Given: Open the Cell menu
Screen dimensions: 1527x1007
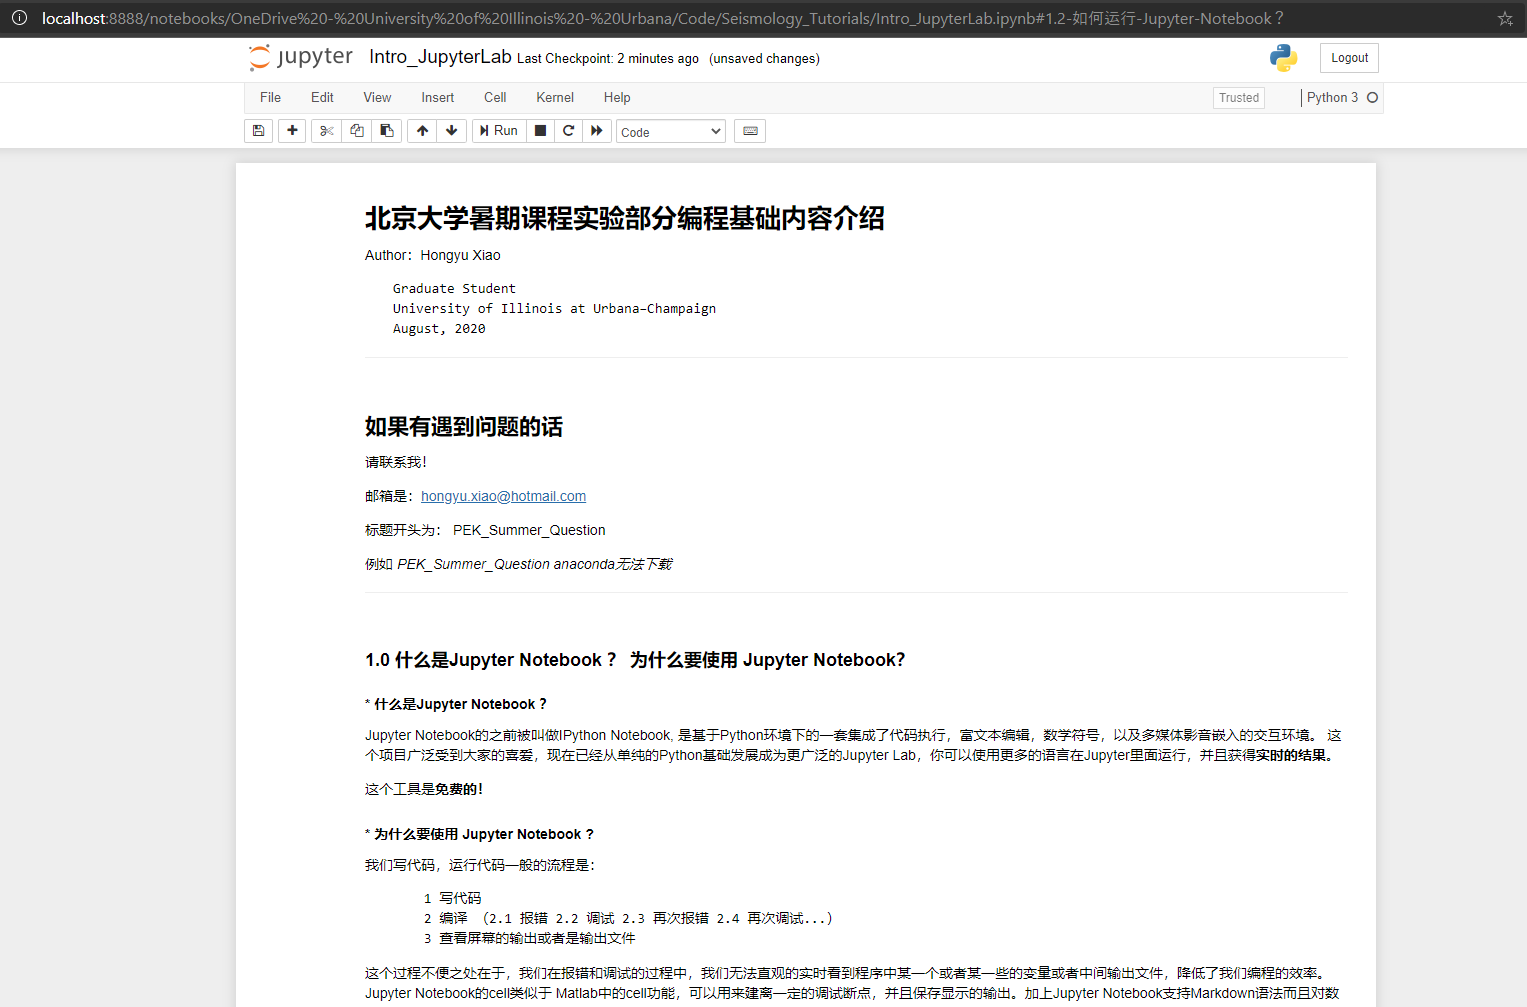Looking at the screenshot, I should pyautogui.click(x=495, y=97).
